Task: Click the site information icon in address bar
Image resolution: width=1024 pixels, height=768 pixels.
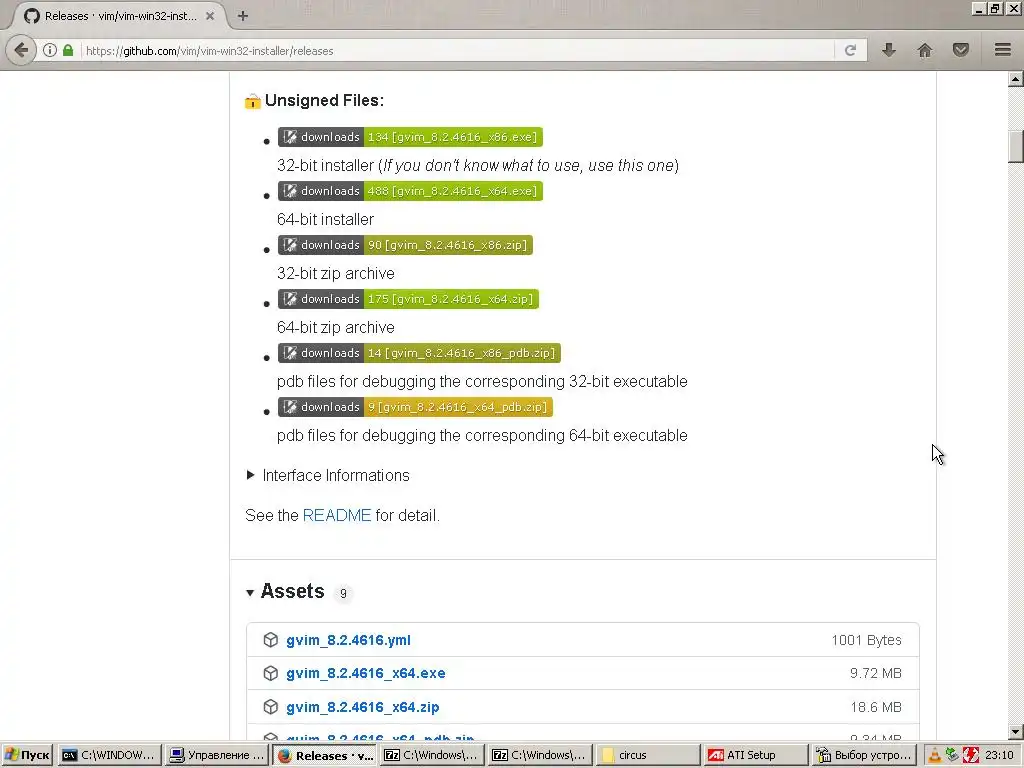Action: pos(50,50)
